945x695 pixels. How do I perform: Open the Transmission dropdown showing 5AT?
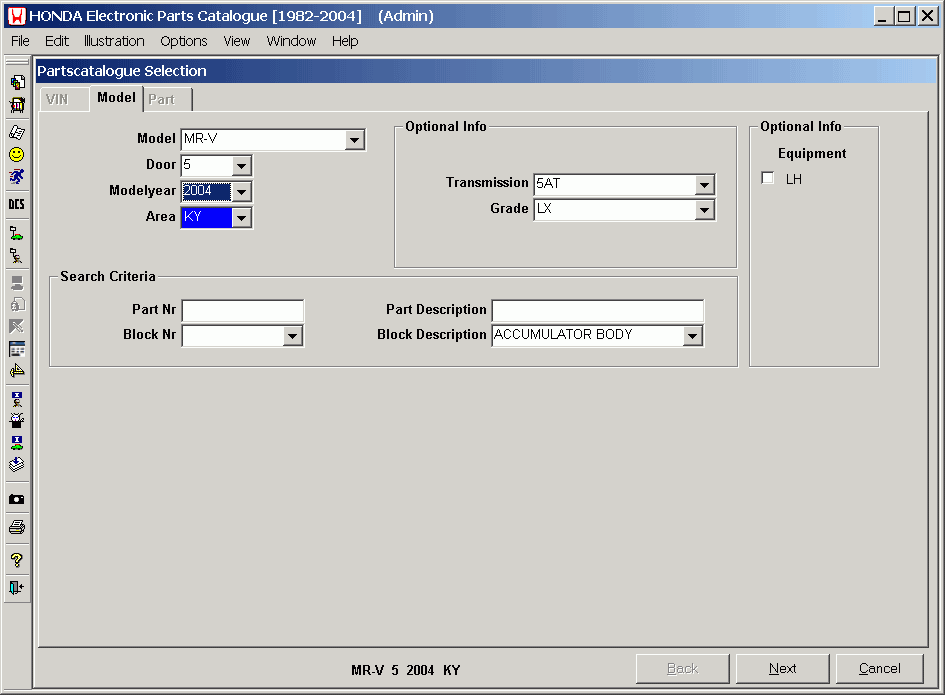pyautogui.click(x=704, y=184)
